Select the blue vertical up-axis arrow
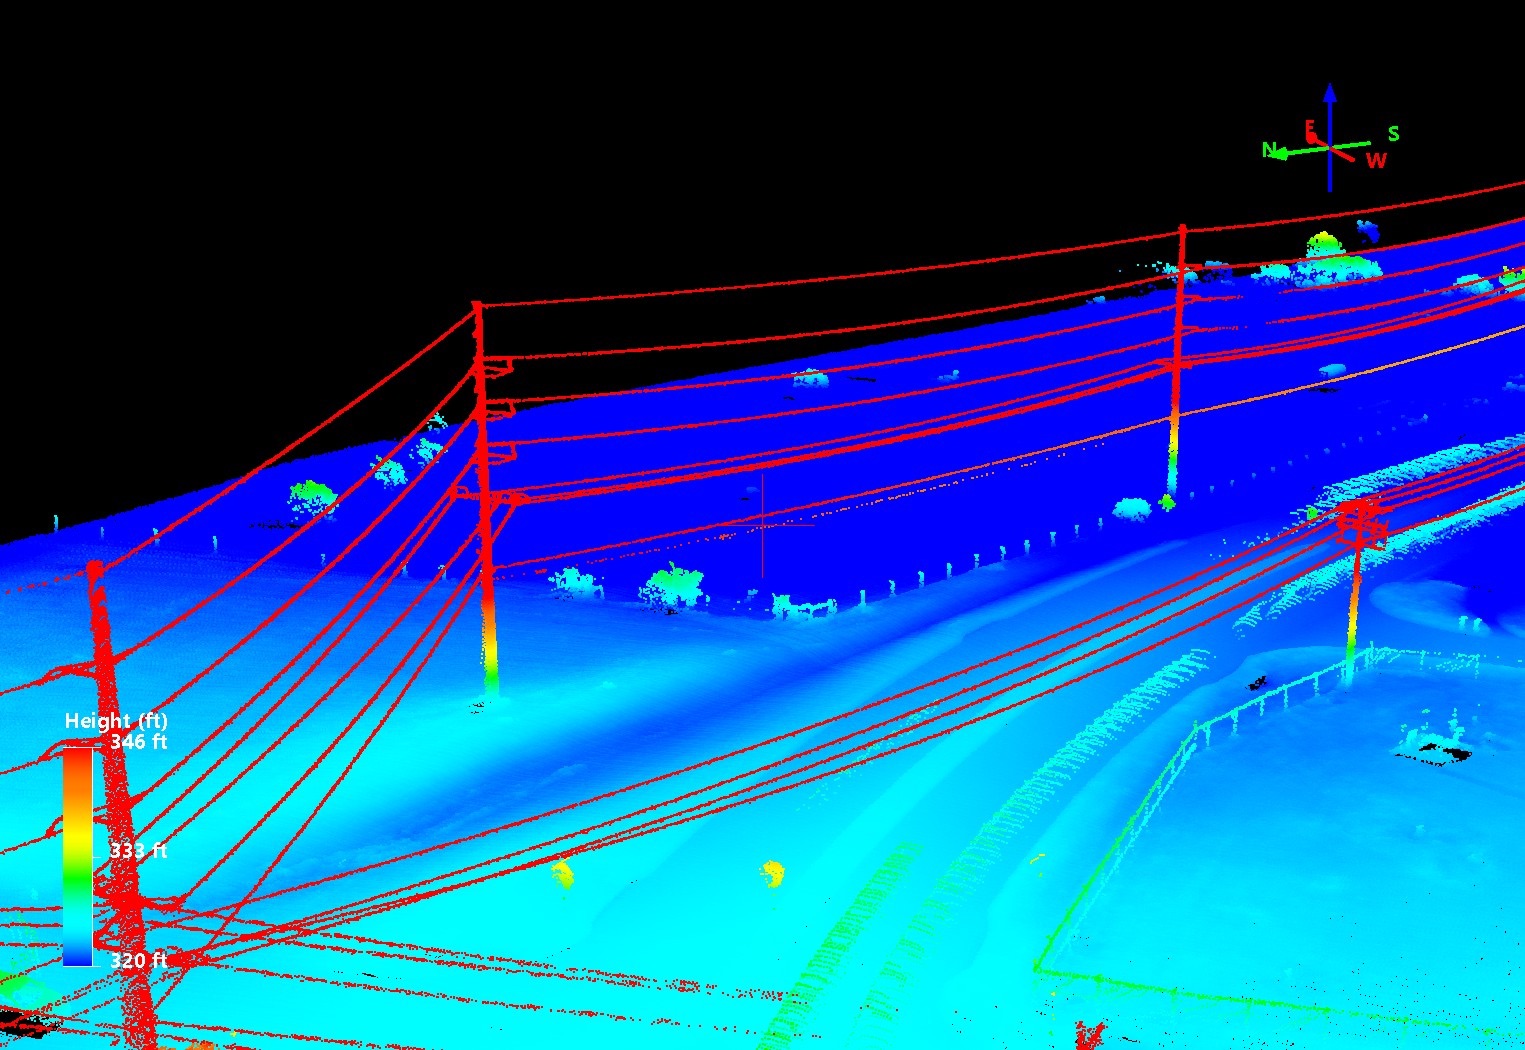The height and width of the screenshot is (1050, 1525). click(x=1329, y=100)
